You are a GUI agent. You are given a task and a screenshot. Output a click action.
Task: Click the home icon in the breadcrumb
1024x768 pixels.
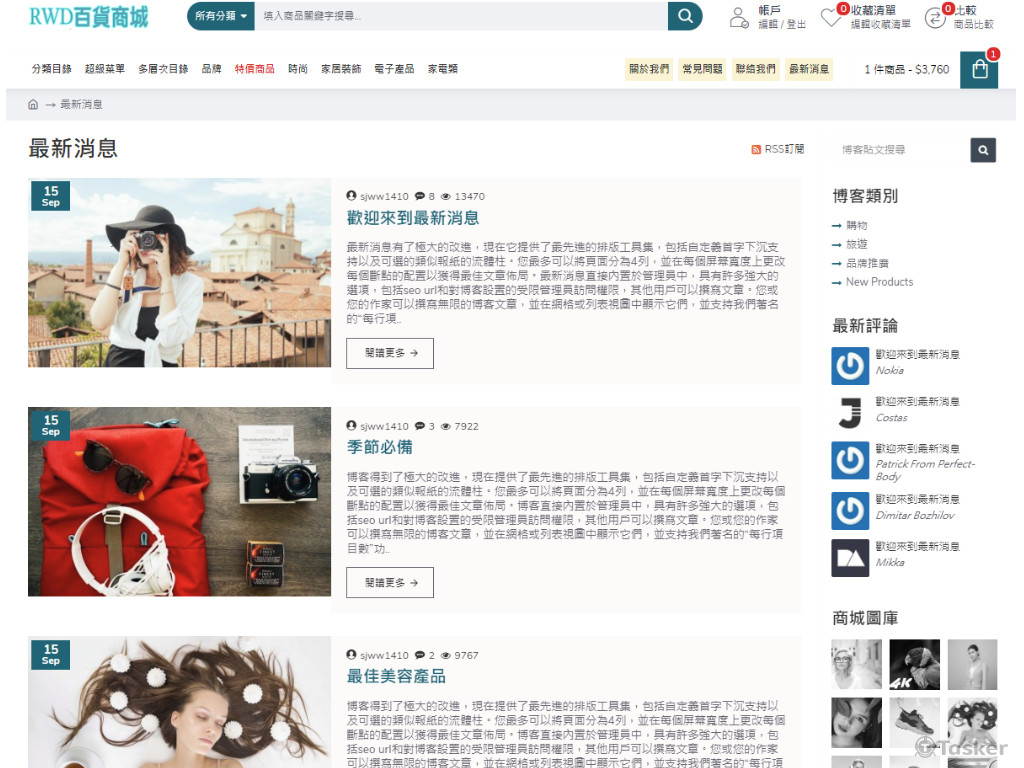[x=31, y=104]
